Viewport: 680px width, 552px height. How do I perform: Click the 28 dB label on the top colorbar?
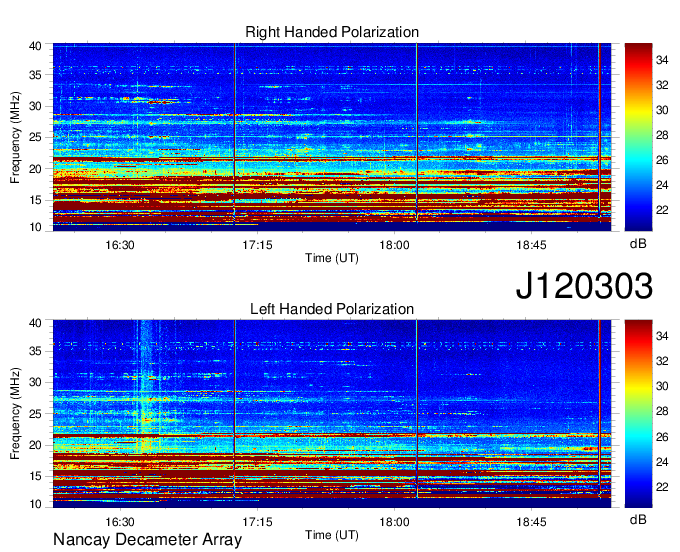[662, 135]
